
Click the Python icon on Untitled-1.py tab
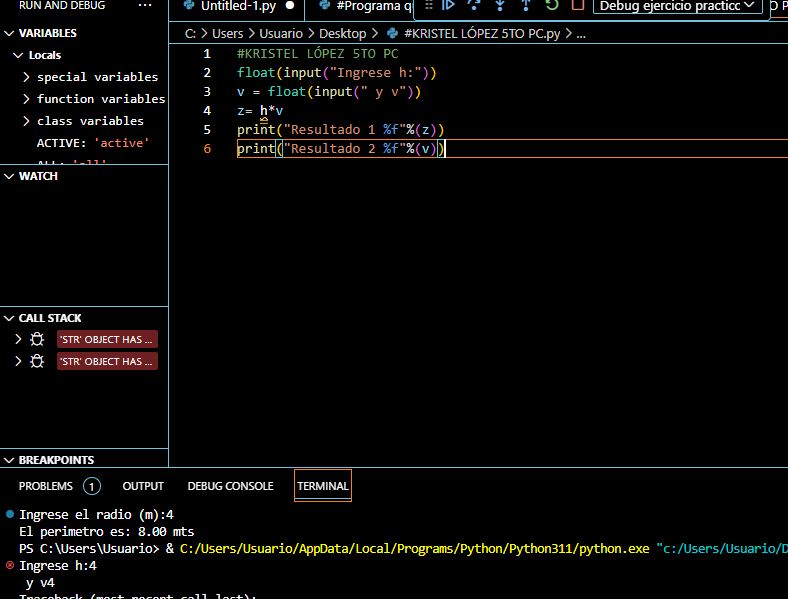[189, 6]
